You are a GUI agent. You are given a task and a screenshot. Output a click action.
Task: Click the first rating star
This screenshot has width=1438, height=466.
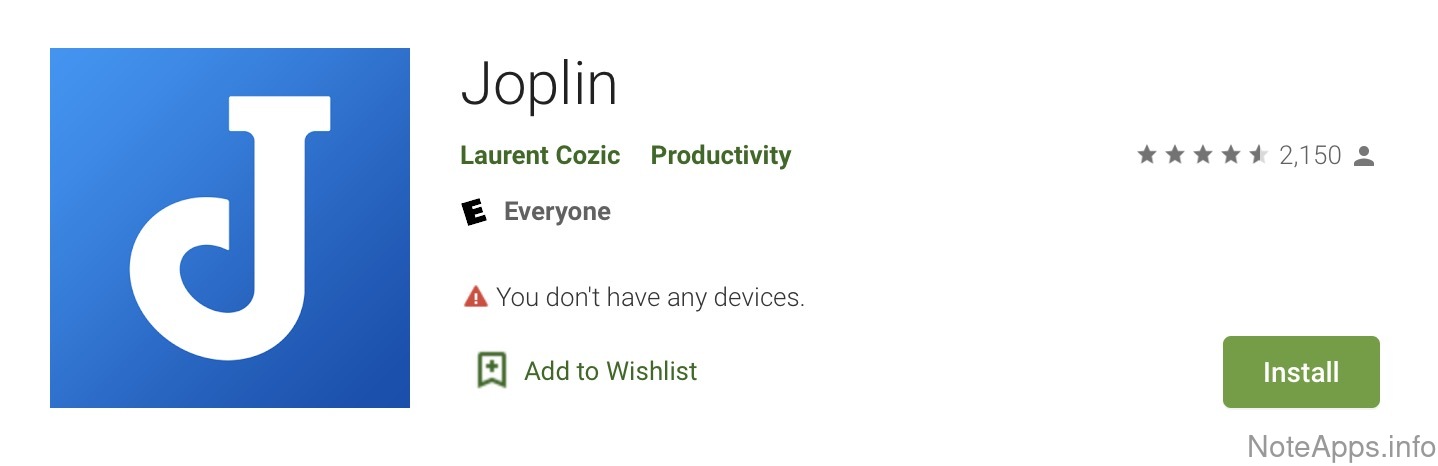tap(1146, 155)
